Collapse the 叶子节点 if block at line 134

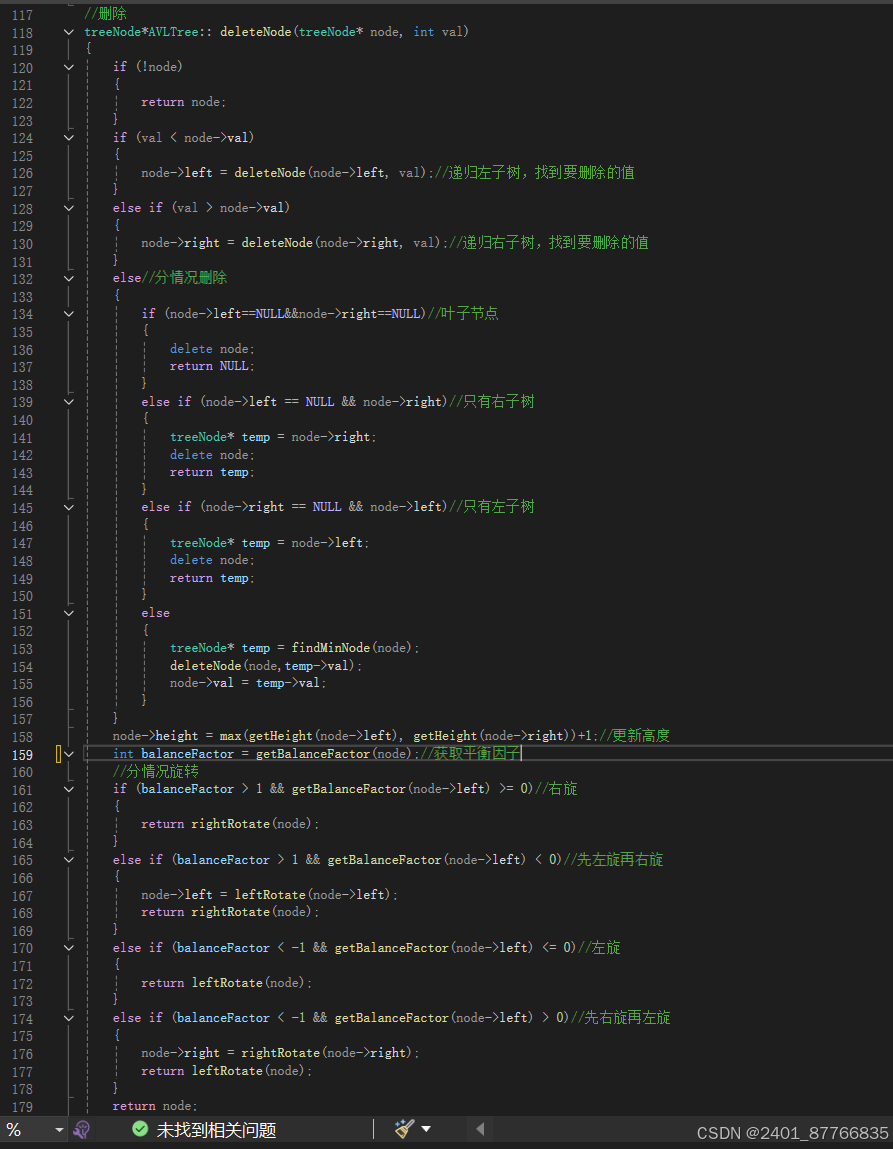67,313
